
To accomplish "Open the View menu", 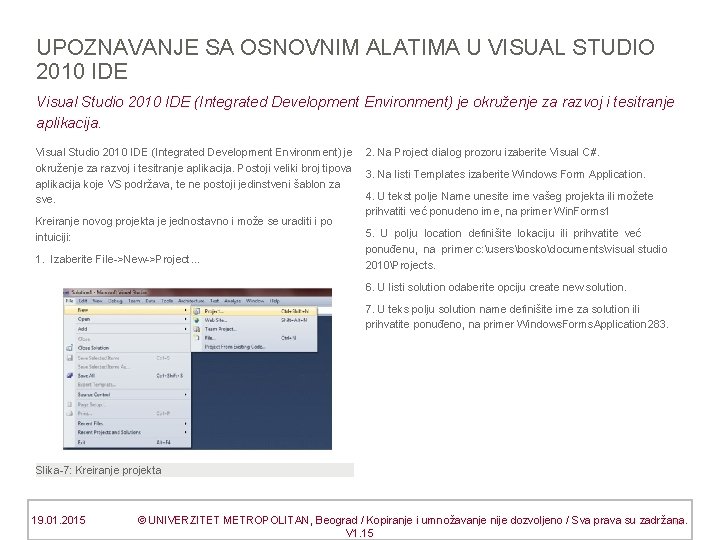I will coord(97,301).
